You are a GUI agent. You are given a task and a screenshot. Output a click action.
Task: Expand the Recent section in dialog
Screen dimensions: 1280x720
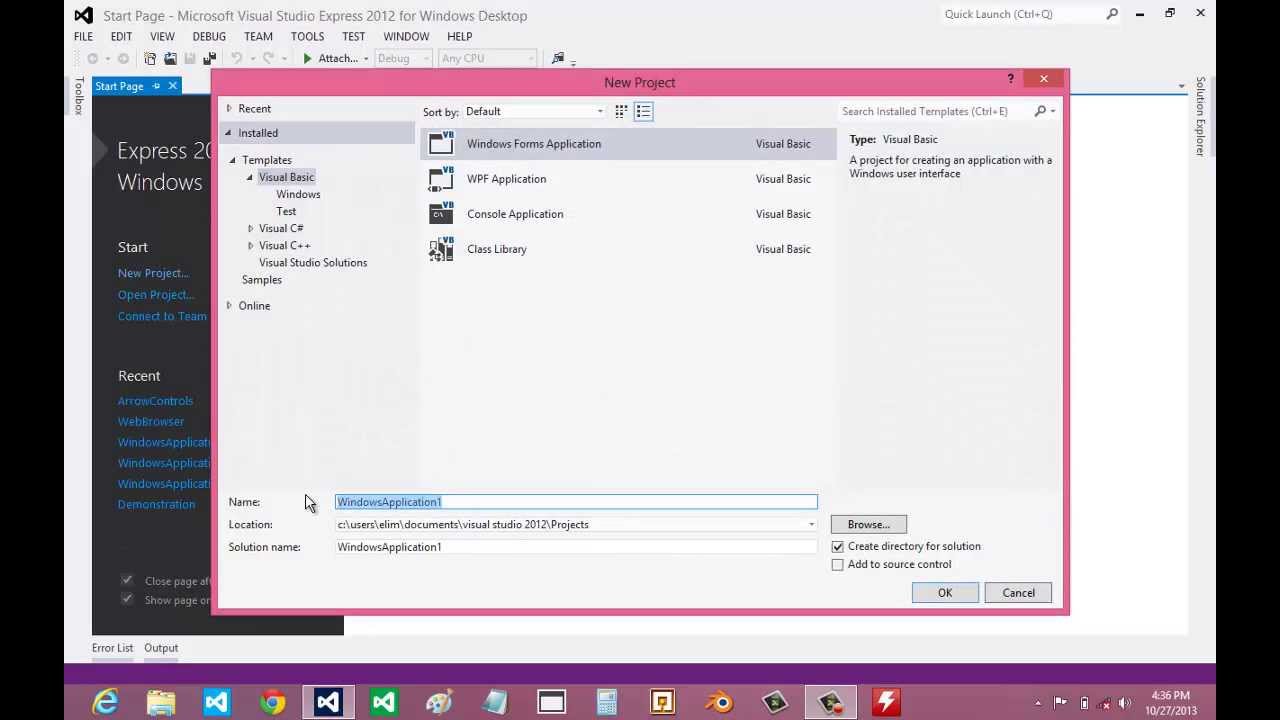pyautogui.click(x=229, y=108)
